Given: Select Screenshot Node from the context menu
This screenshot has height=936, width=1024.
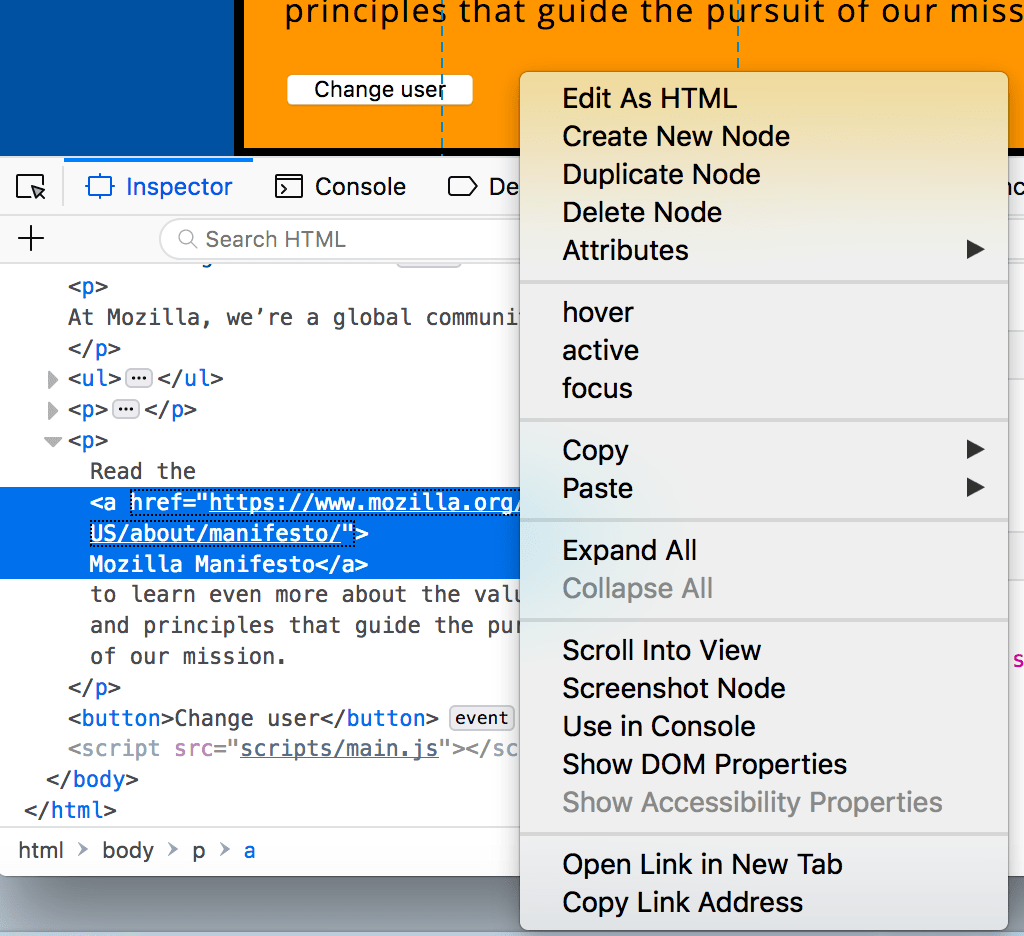Looking at the screenshot, I should coord(674,688).
